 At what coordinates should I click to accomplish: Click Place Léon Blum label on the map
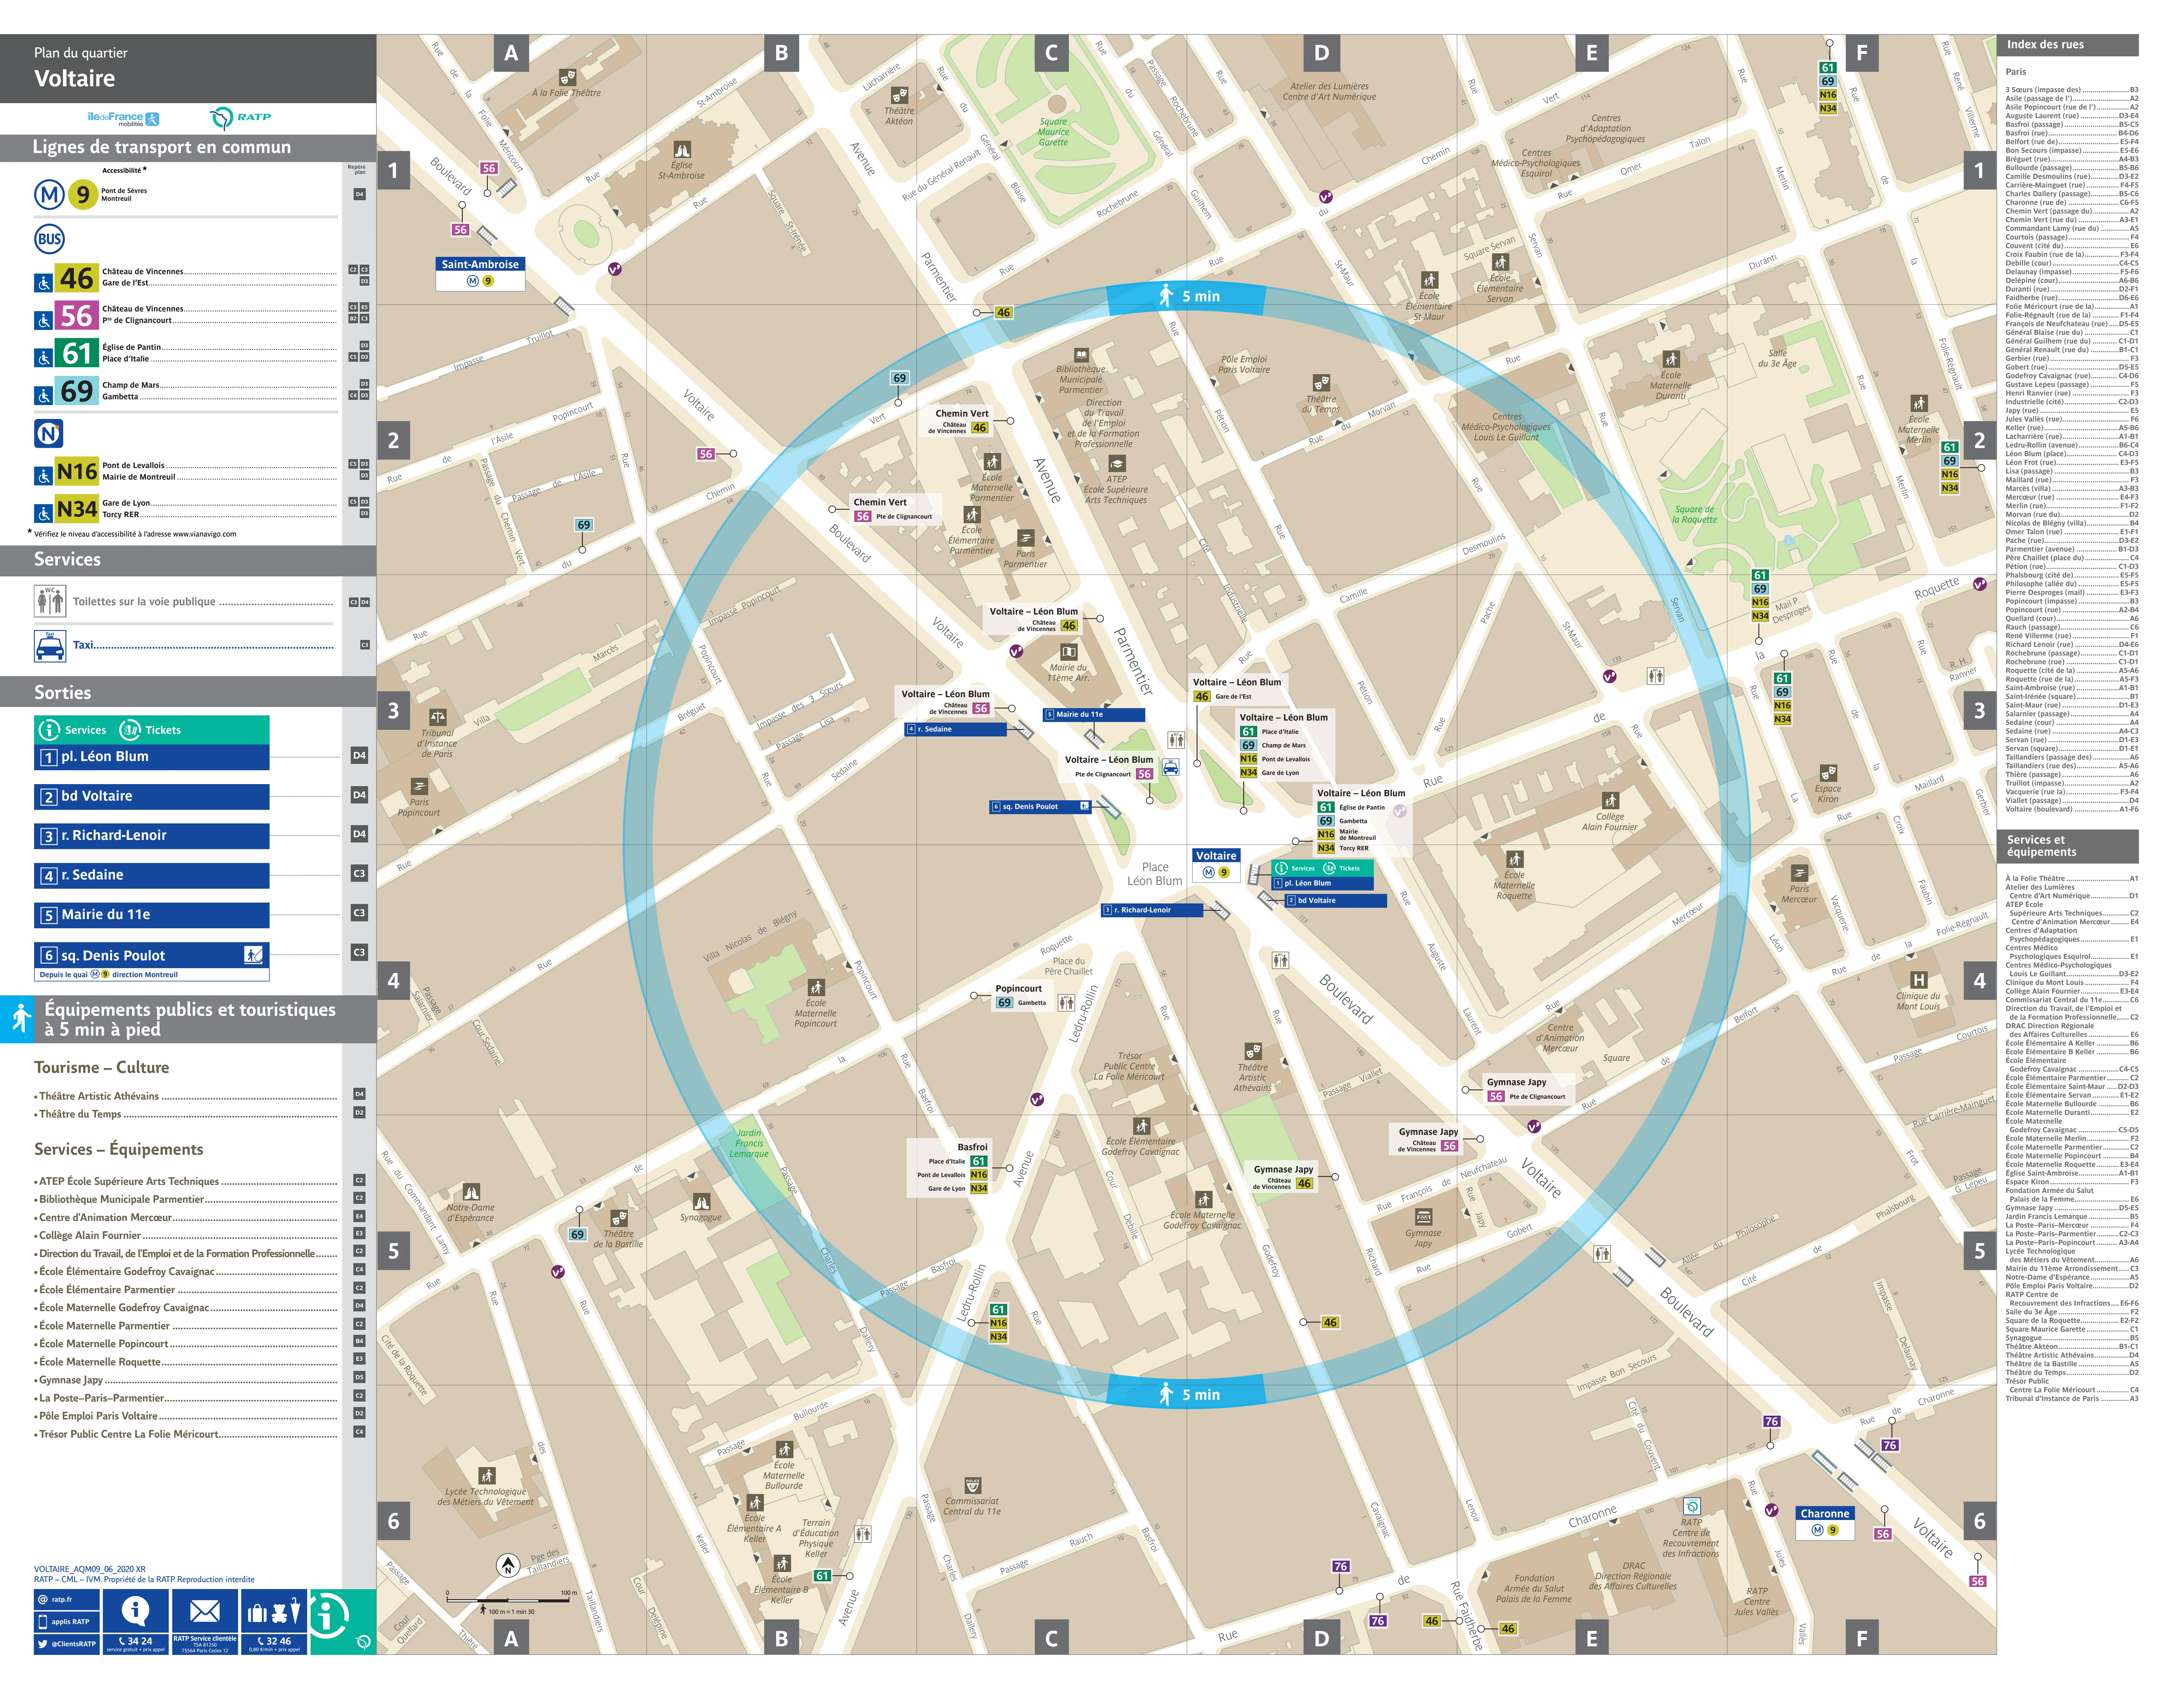1155,874
